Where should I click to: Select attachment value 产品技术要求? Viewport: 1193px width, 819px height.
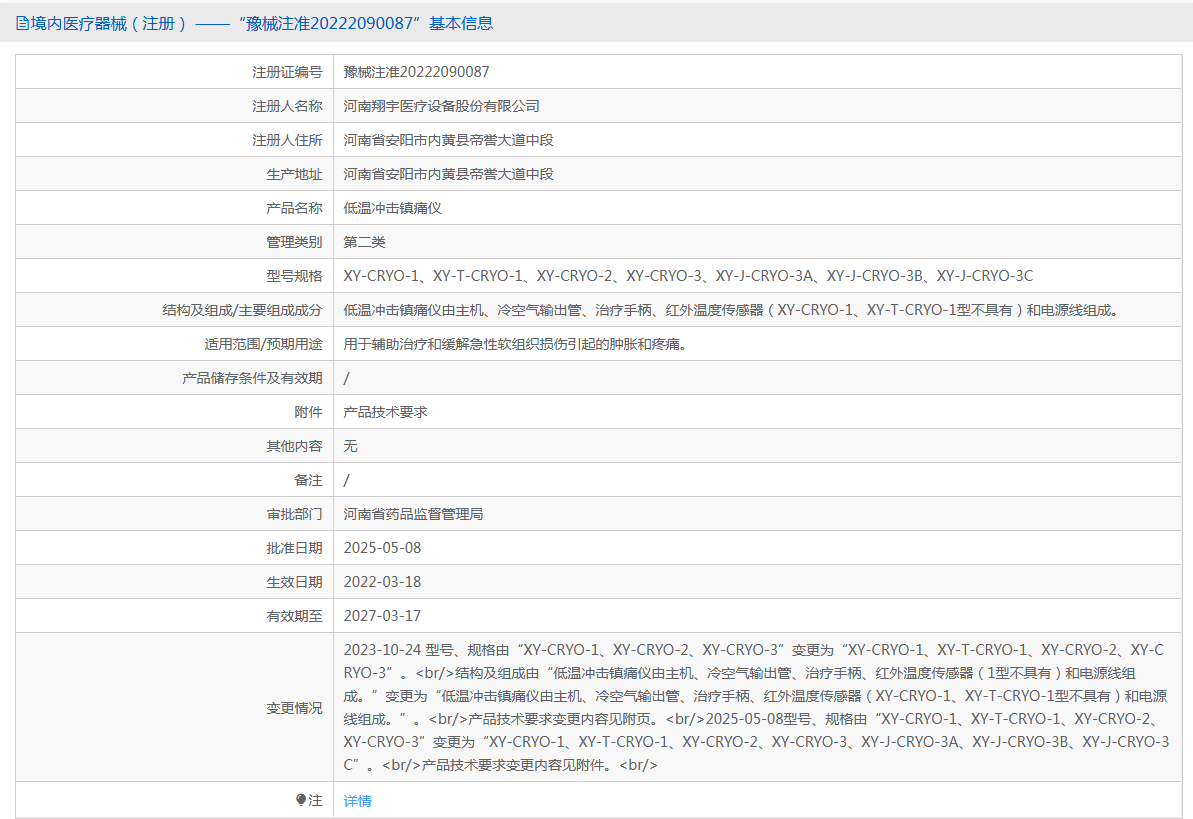tap(386, 412)
